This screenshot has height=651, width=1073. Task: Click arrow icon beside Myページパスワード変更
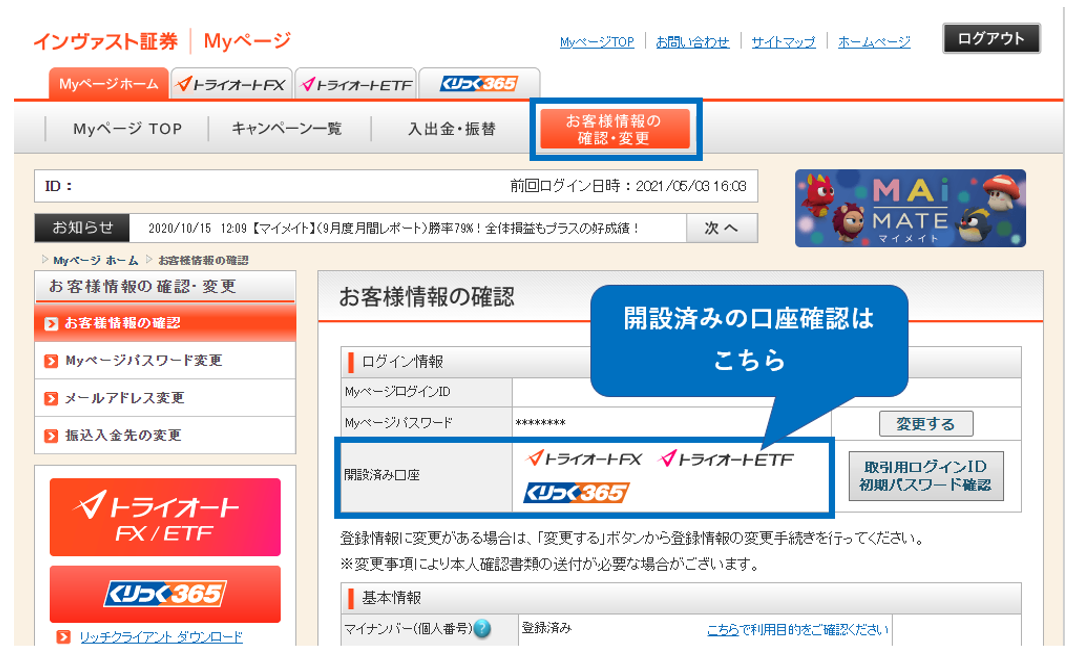pos(51,361)
